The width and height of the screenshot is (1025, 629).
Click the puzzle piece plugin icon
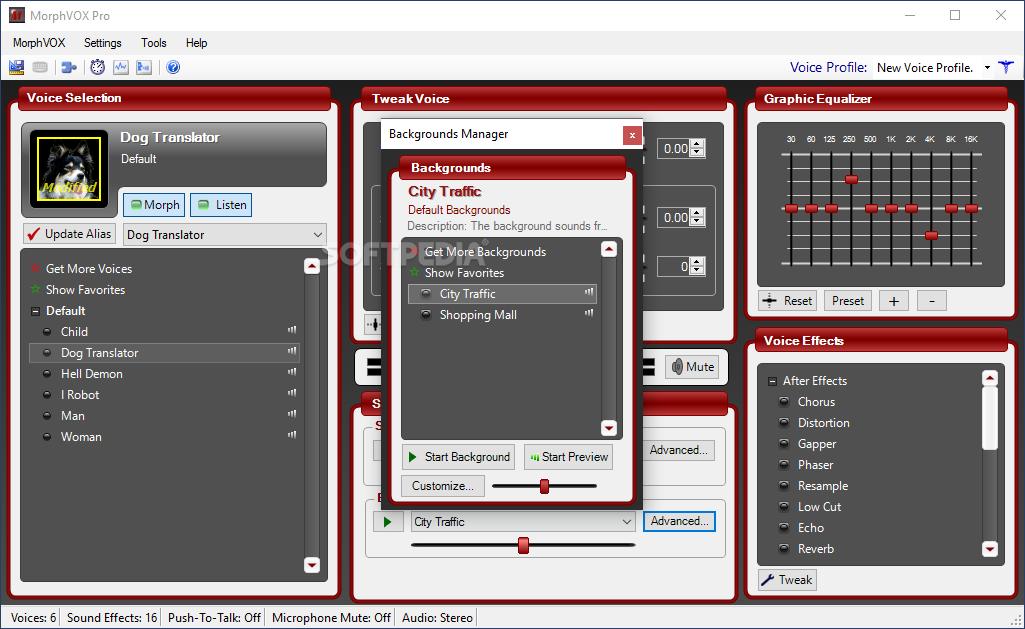(69, 67)
